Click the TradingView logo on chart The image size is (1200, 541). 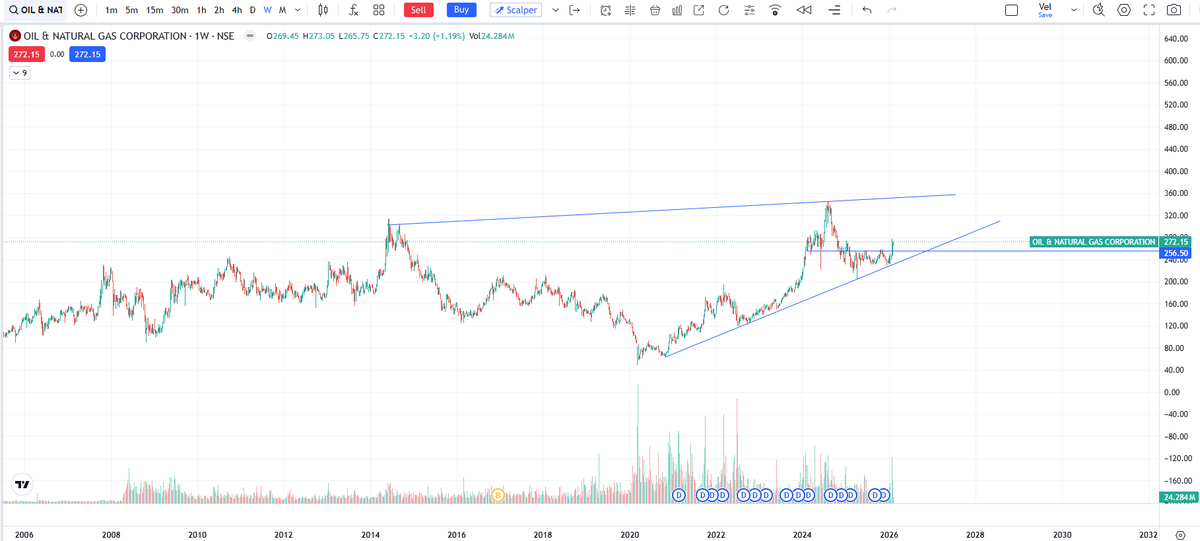tap(22, 485)
